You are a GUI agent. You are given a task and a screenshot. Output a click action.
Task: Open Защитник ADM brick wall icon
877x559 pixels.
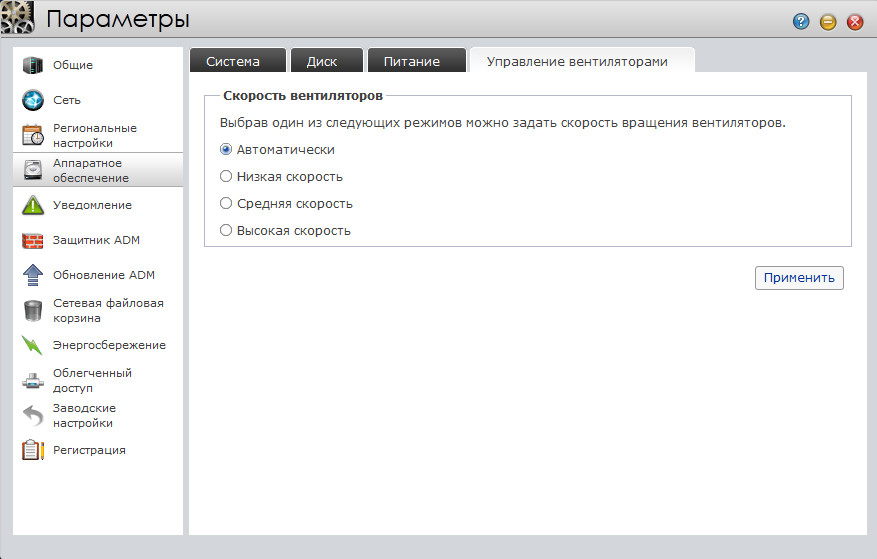pyautogui.click(x=33, y=241)
